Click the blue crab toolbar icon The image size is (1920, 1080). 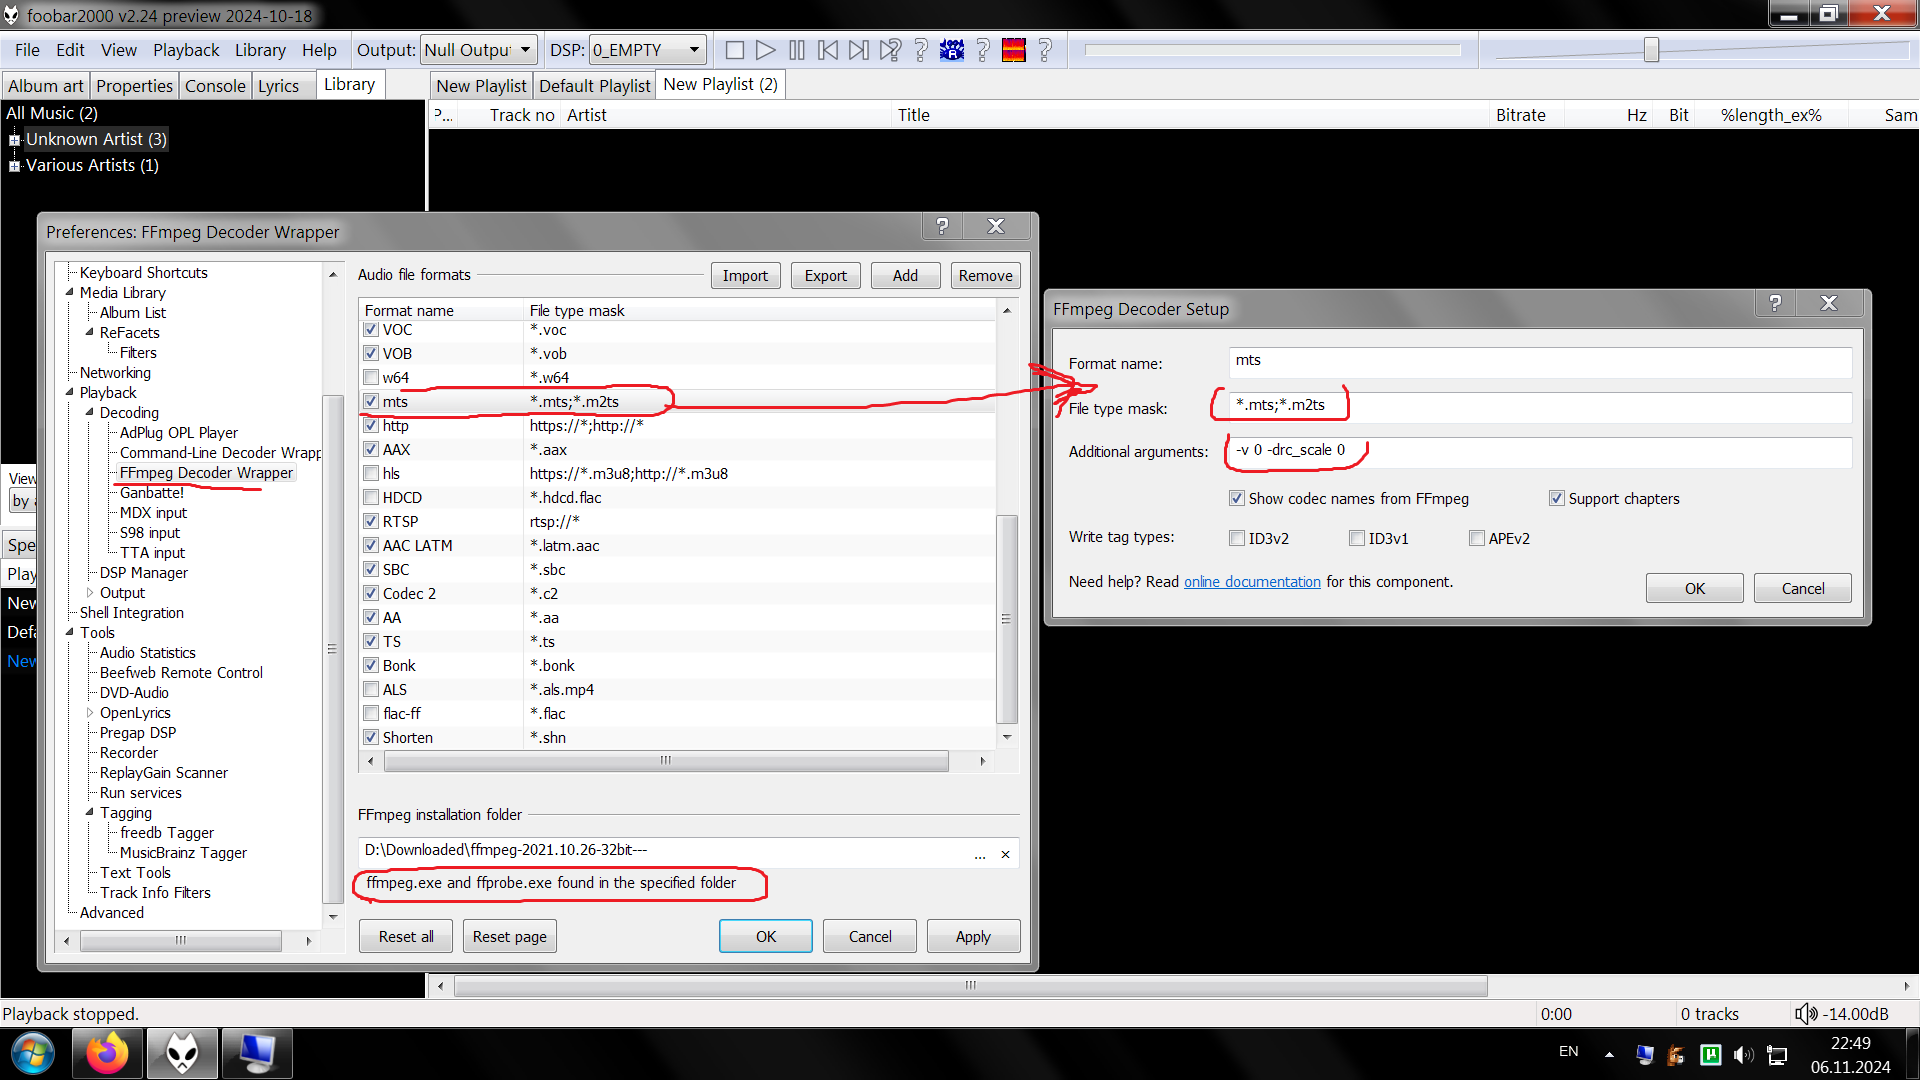[952, 50]
